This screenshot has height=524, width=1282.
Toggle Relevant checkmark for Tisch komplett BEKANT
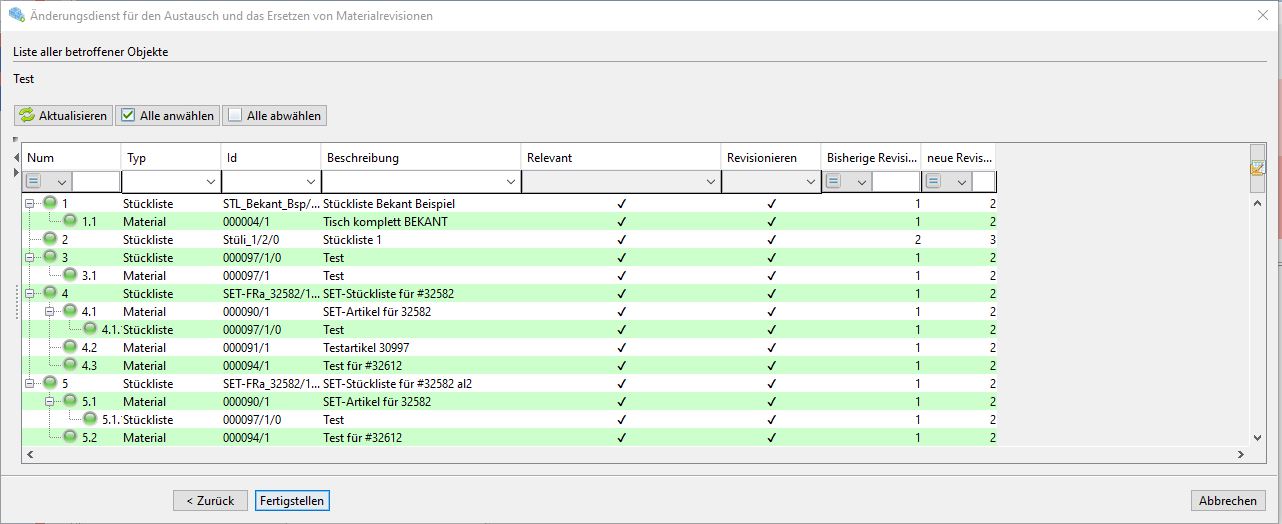point(621,222)
